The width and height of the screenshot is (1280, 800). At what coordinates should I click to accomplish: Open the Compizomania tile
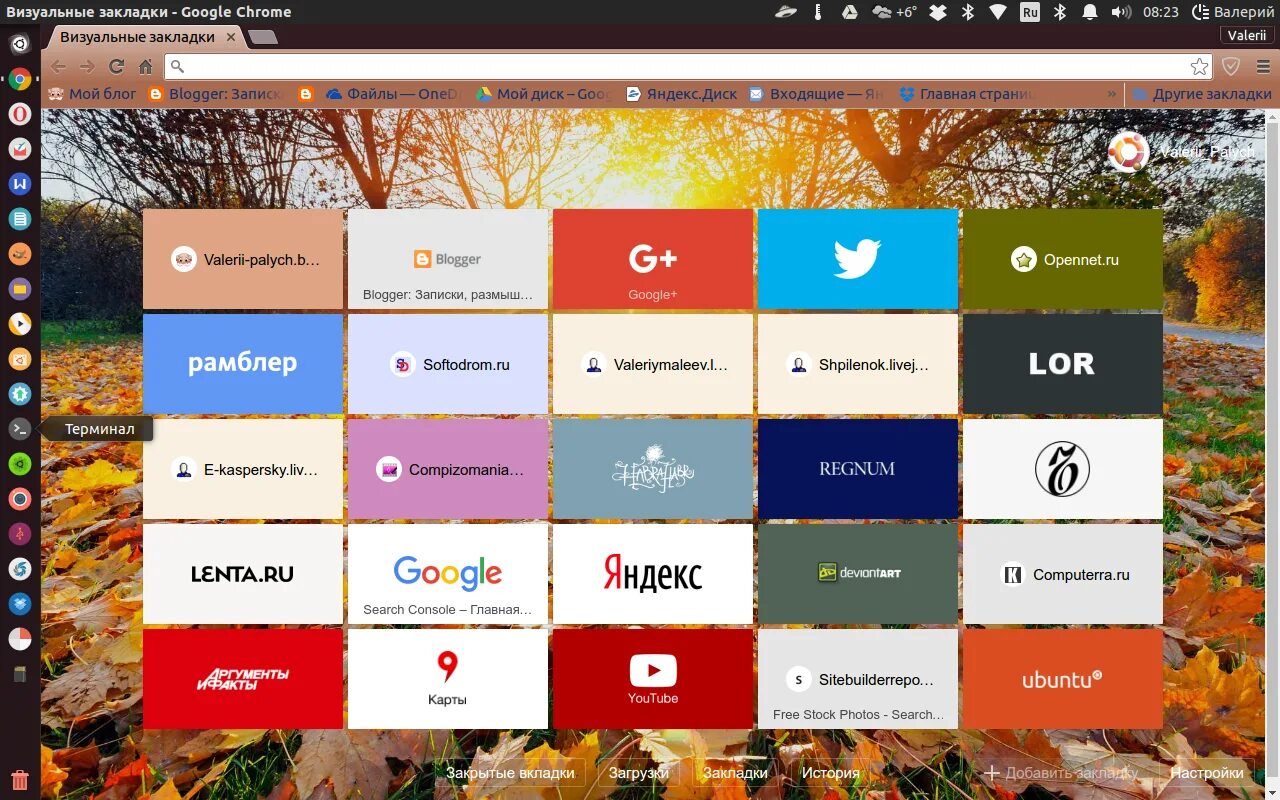tap(447, 469)
